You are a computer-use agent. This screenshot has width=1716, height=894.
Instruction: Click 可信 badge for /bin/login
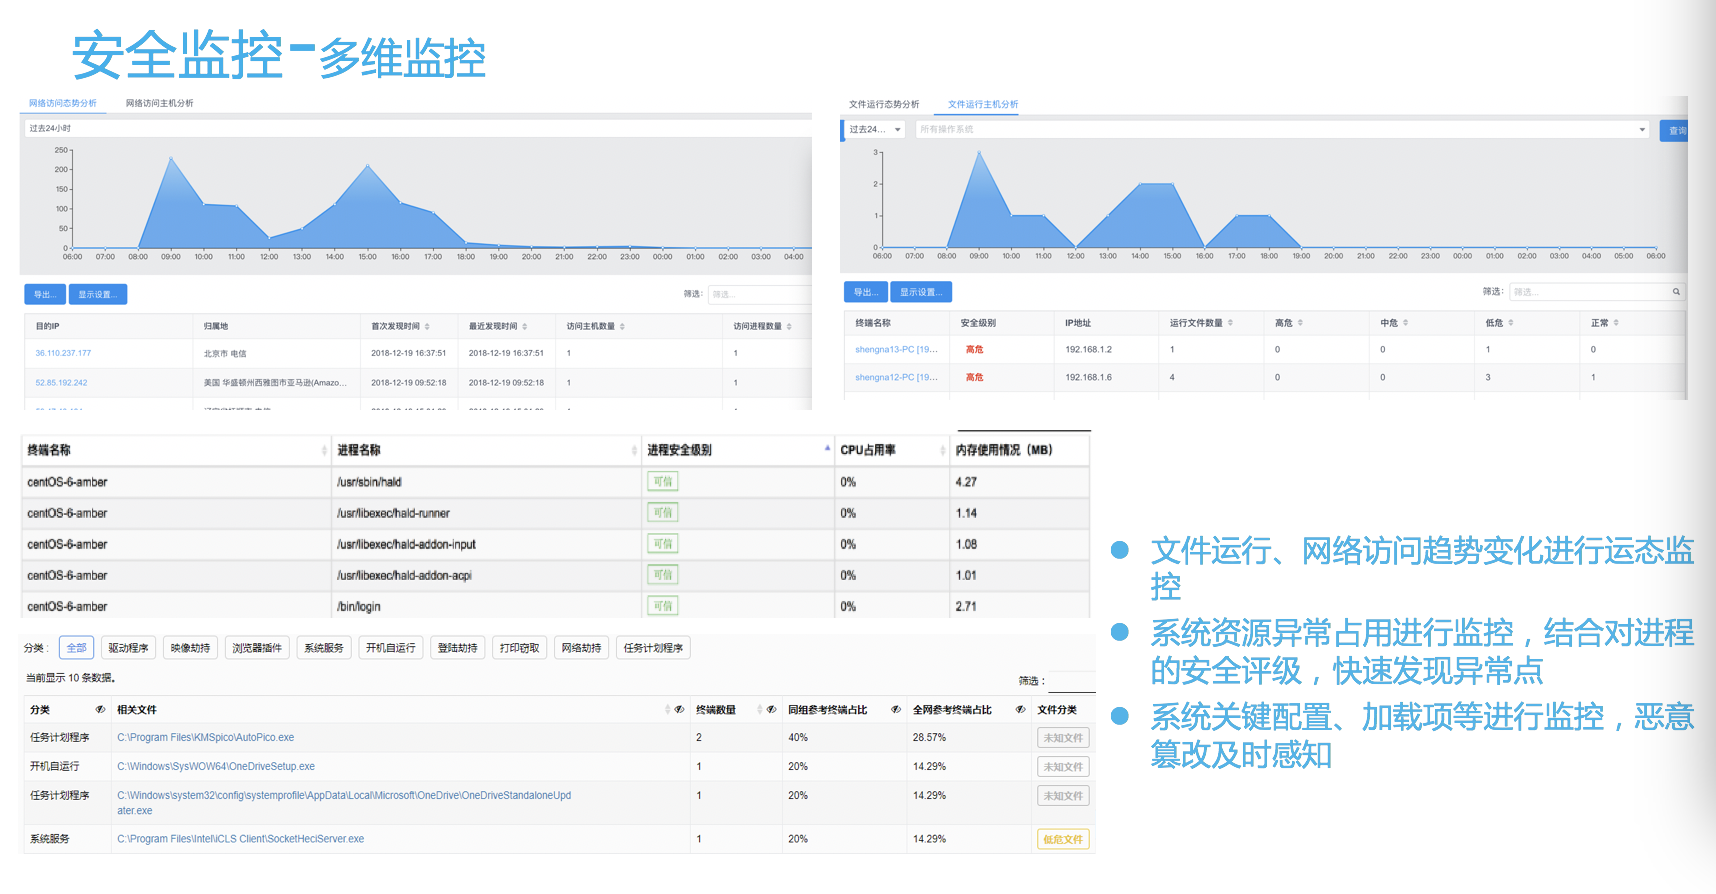(x=663, y=606)
